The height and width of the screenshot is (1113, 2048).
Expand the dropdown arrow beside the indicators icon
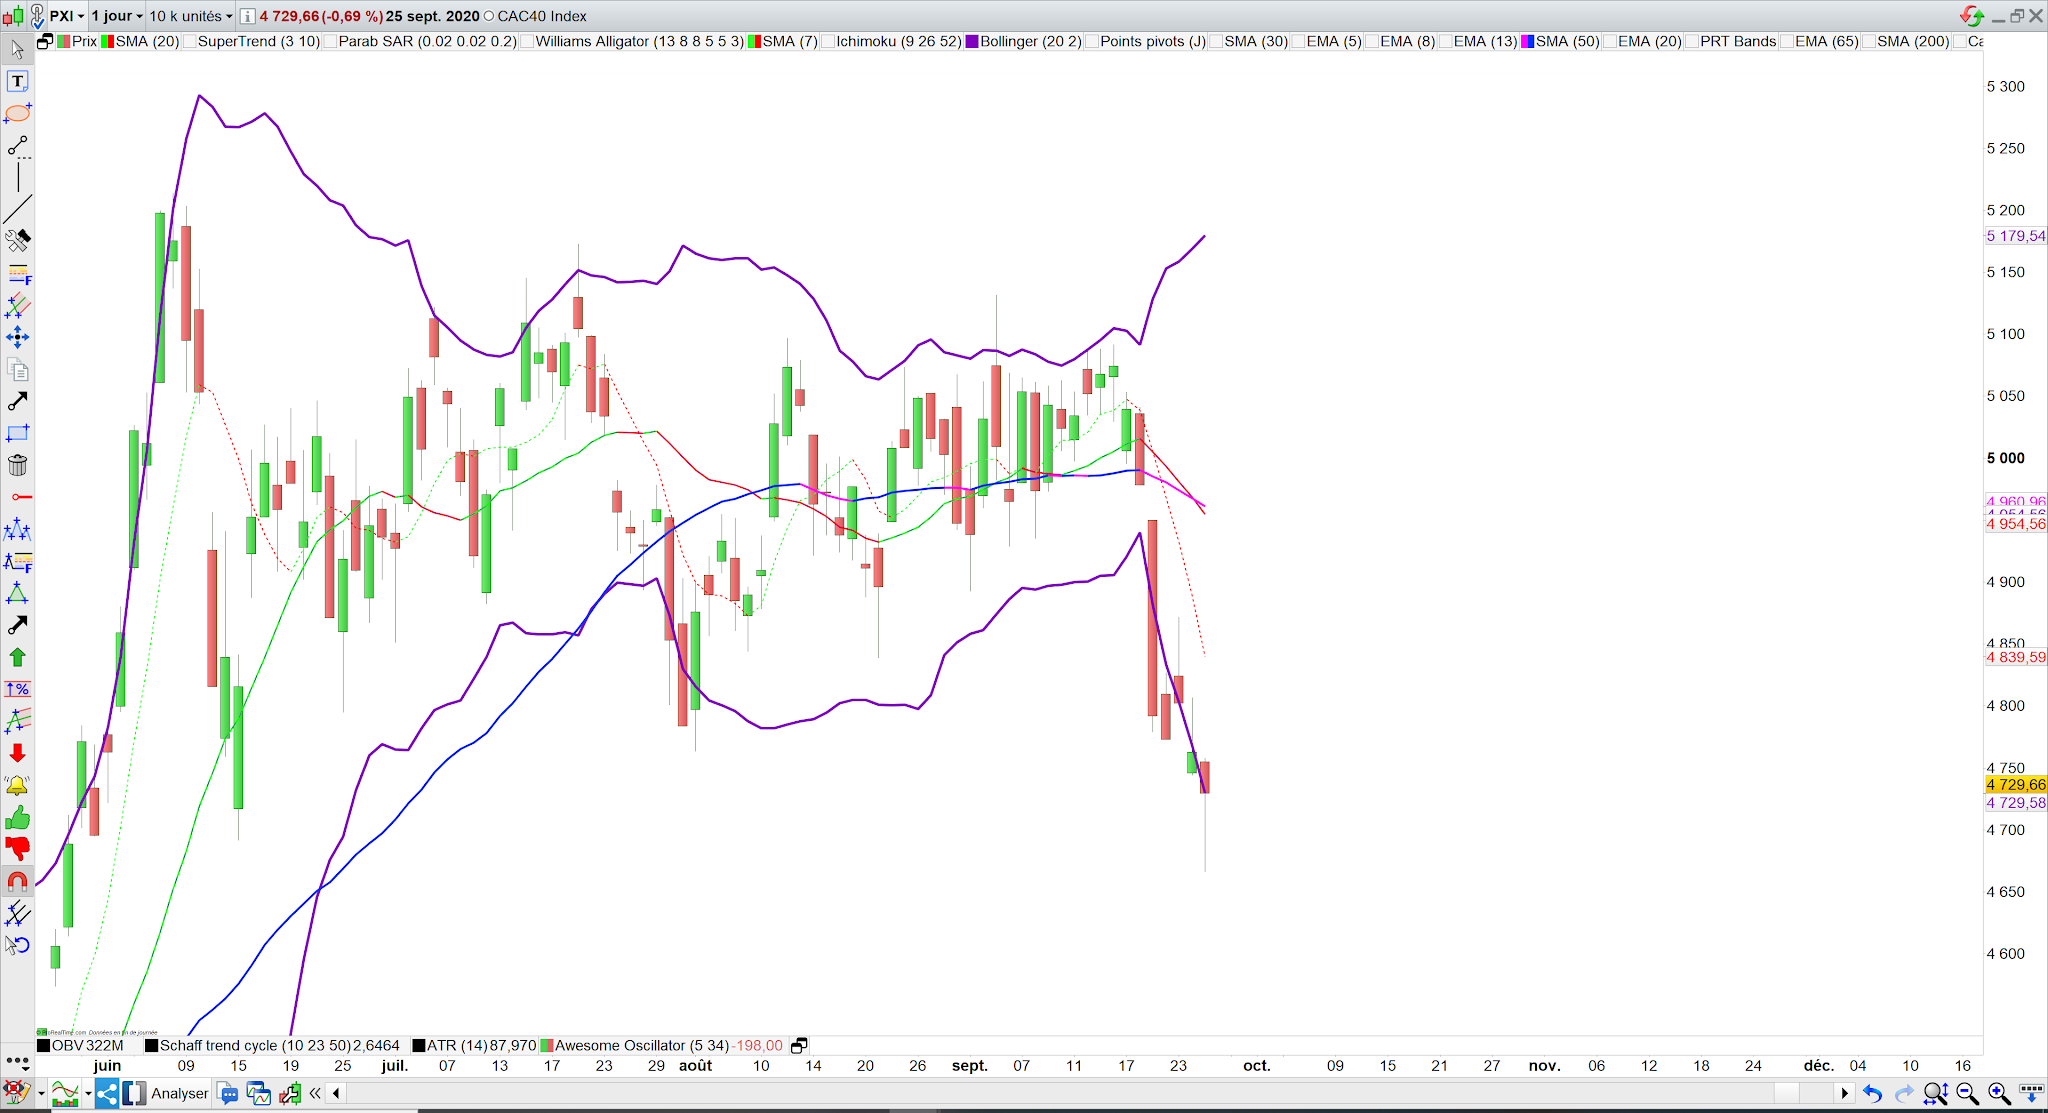coord(88,1093)
